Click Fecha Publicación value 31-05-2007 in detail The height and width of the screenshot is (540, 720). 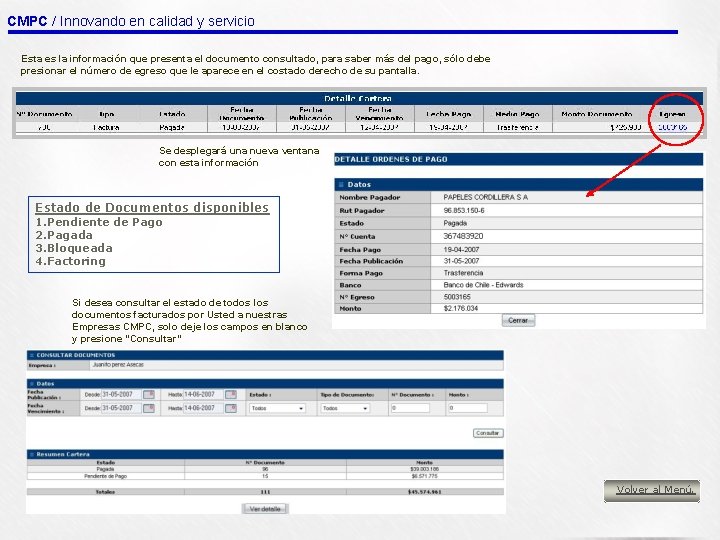[x=461, y=261]
